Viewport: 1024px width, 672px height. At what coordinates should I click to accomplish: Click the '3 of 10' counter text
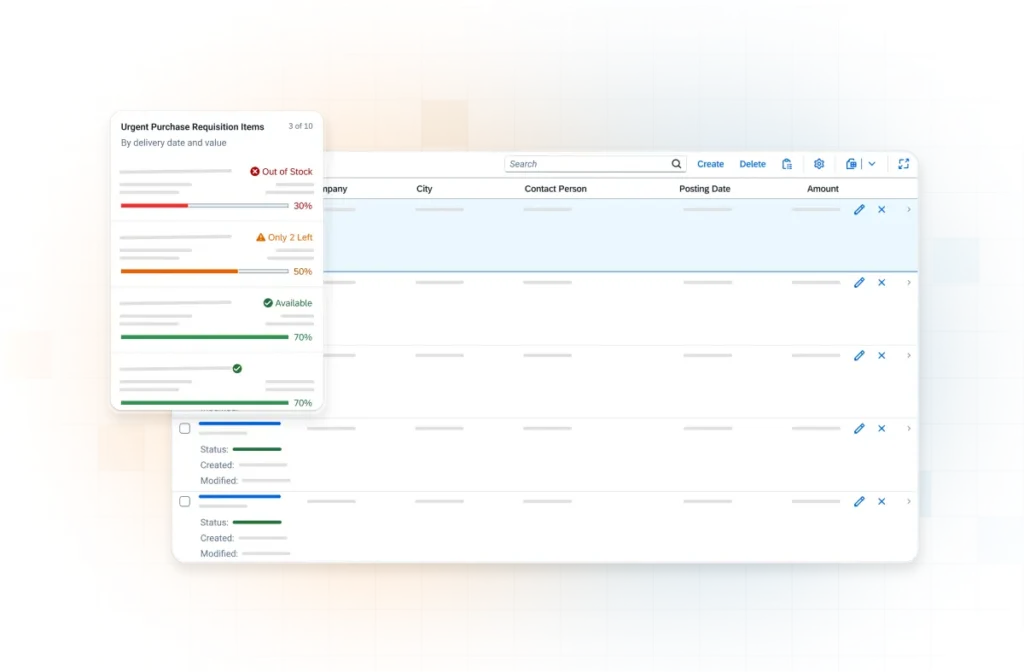click(300, 126)
